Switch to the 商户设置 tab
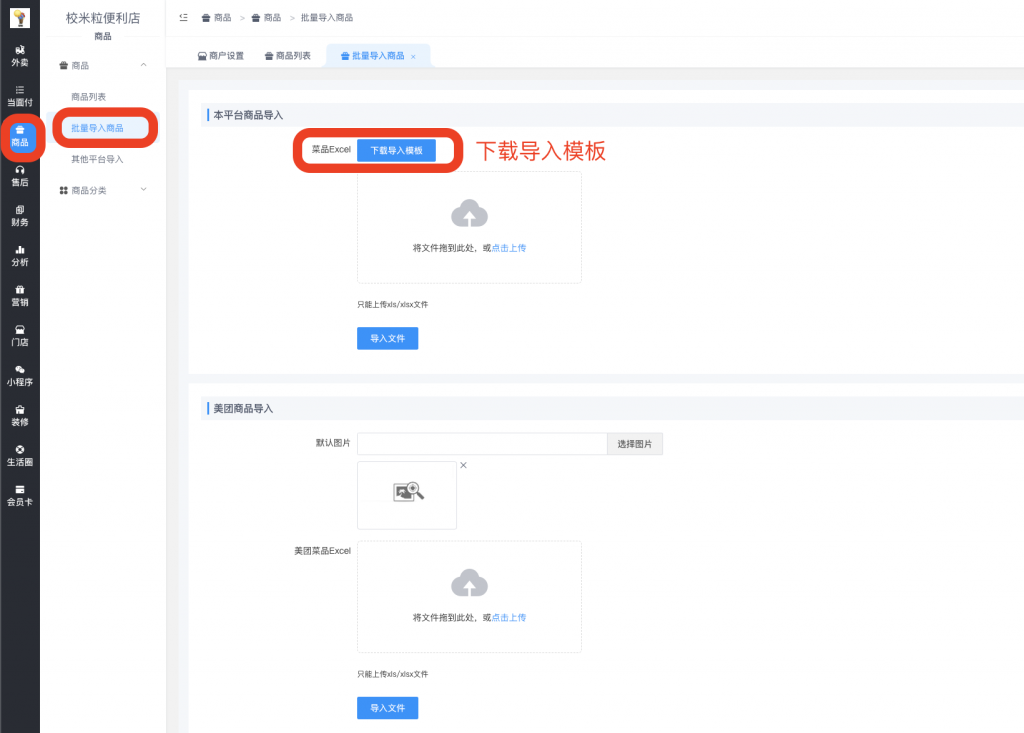This screenshot has height=733, width=1024. point(222,58)
